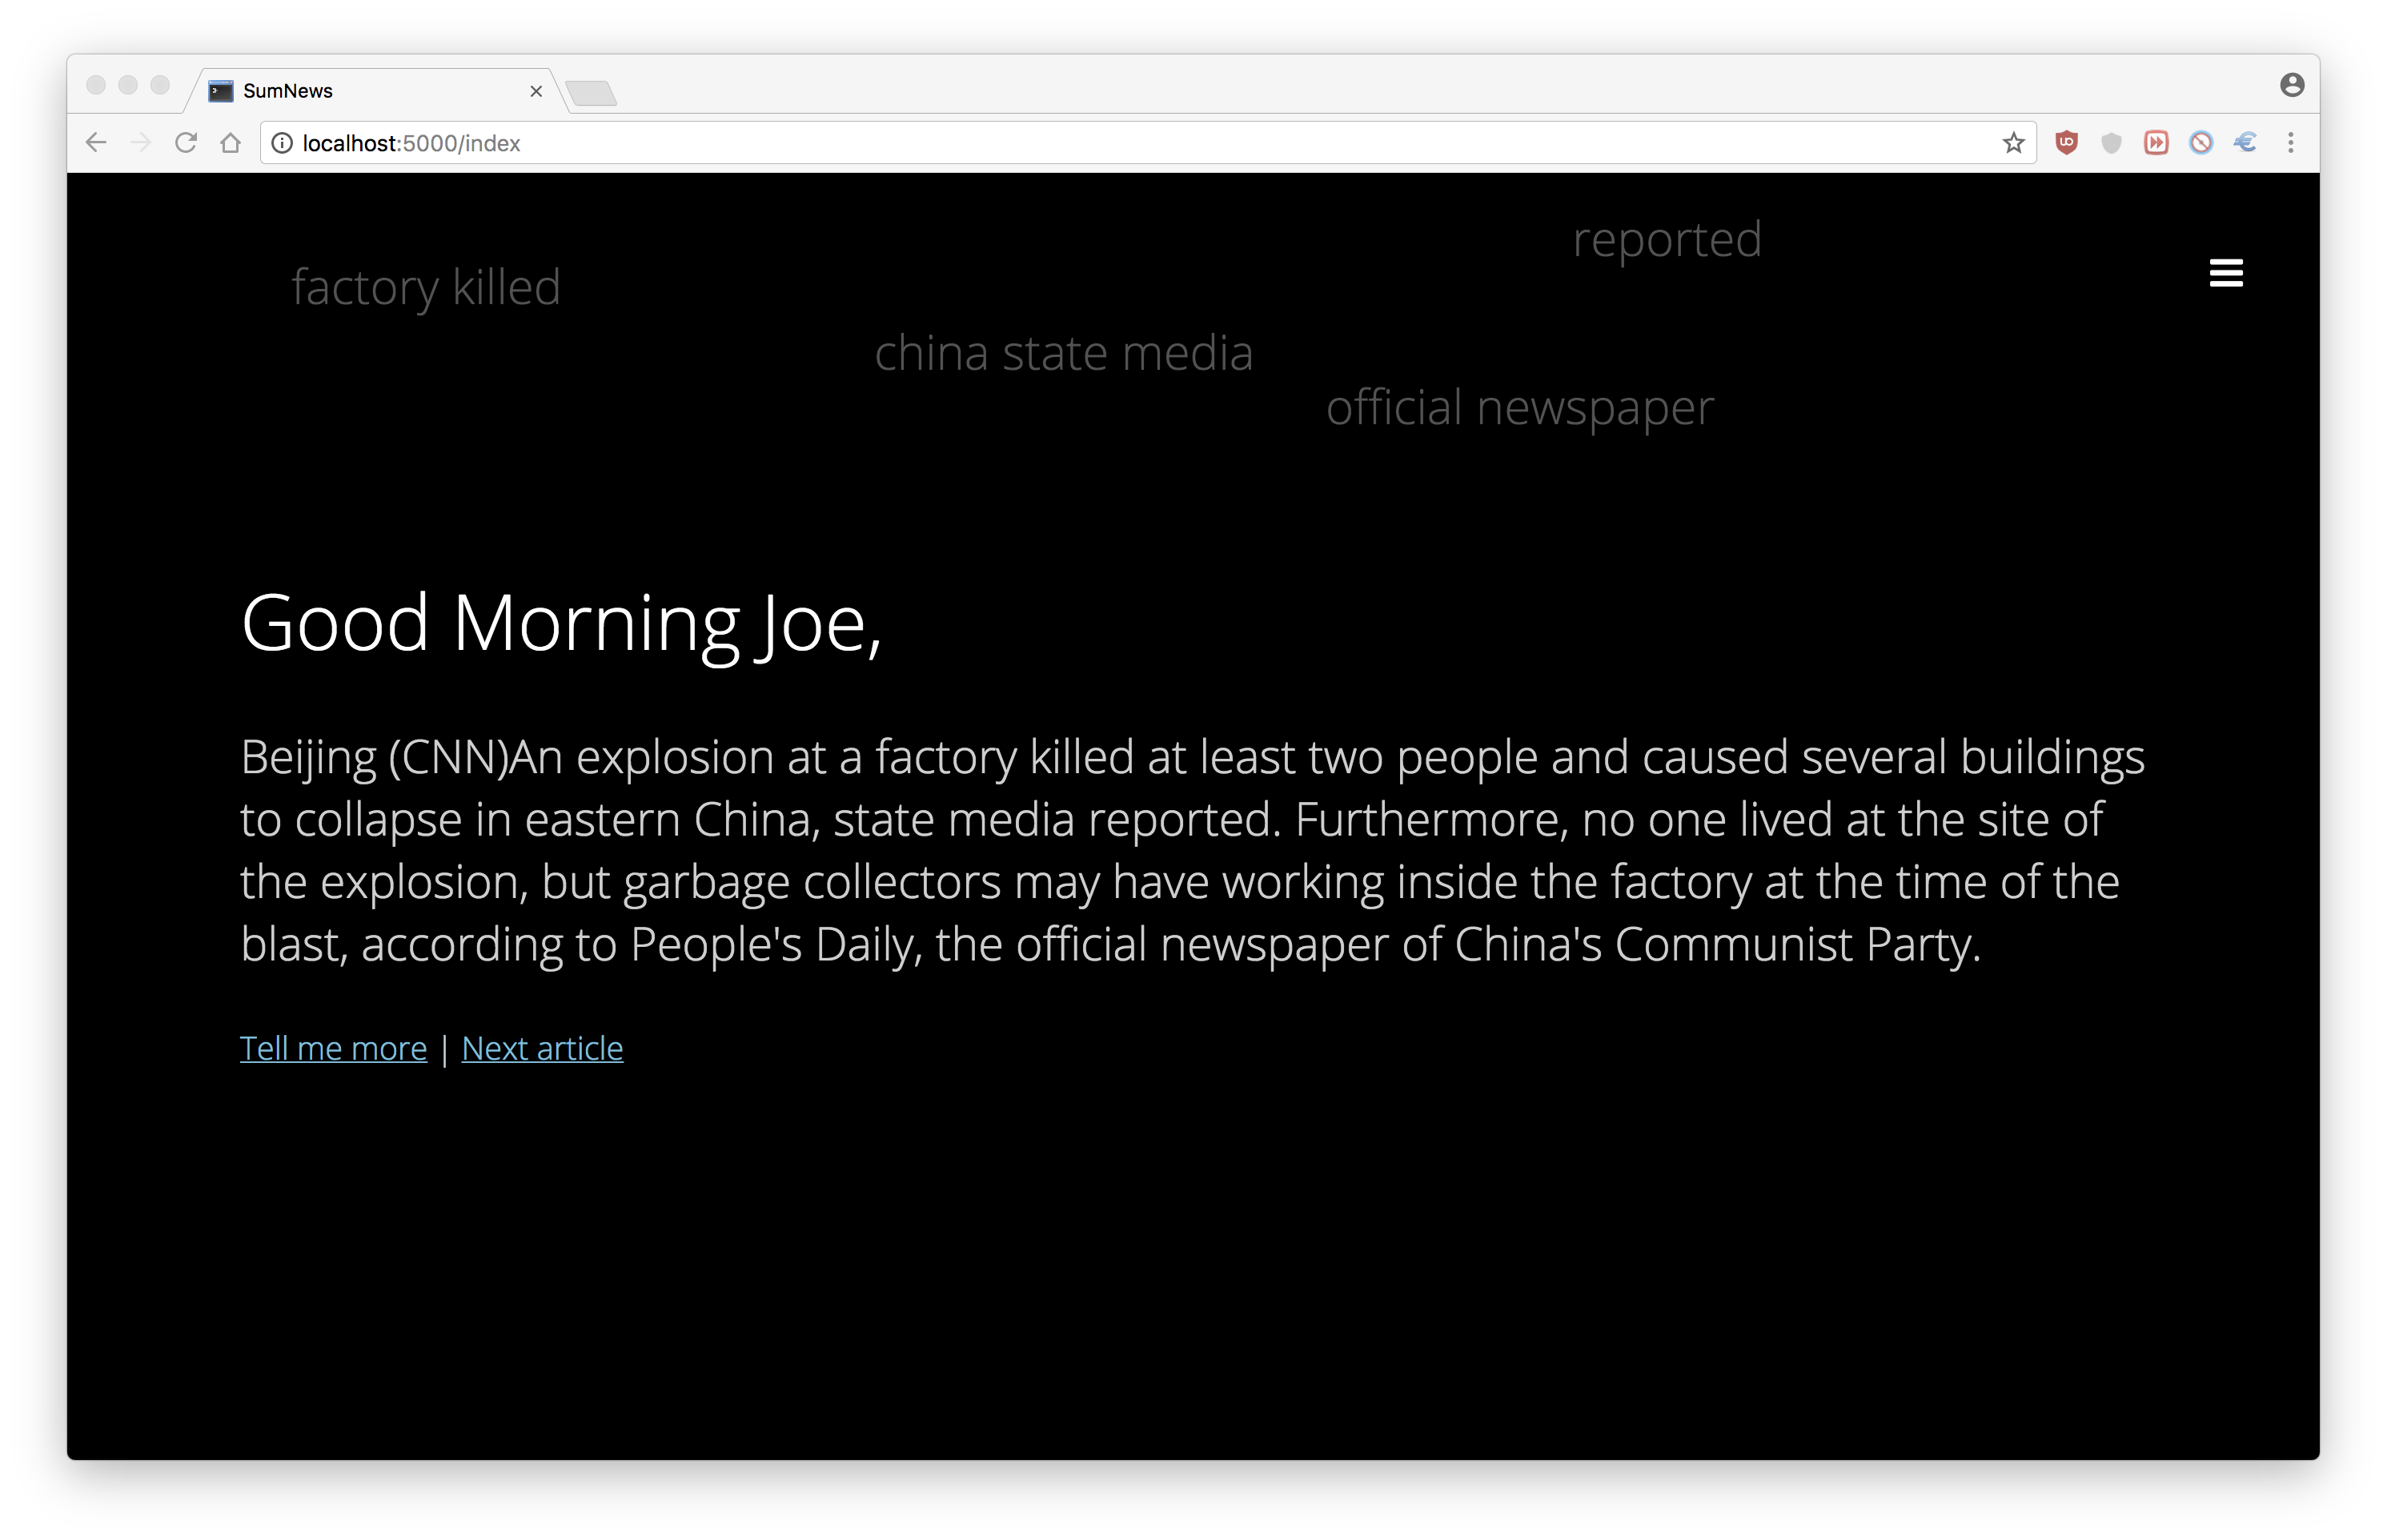This screenshot has height=1540, width=2387.
Task: View site information for localhost
Action: [x=282, y=143]
